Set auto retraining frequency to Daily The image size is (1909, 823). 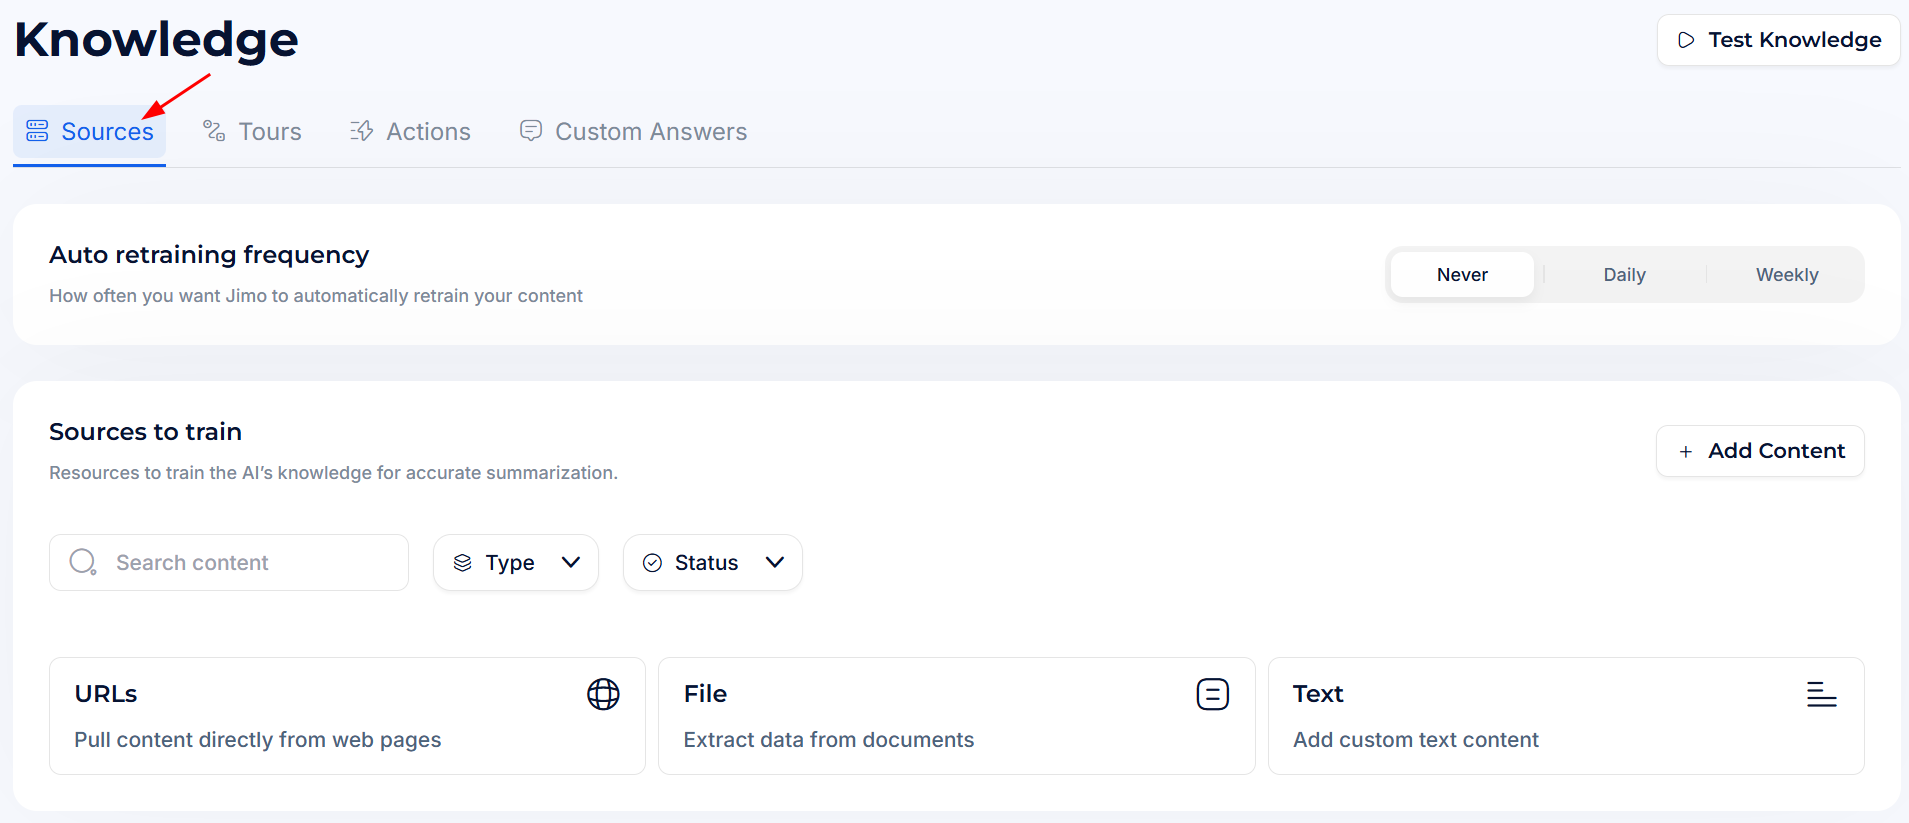[x=1624, y=275]
